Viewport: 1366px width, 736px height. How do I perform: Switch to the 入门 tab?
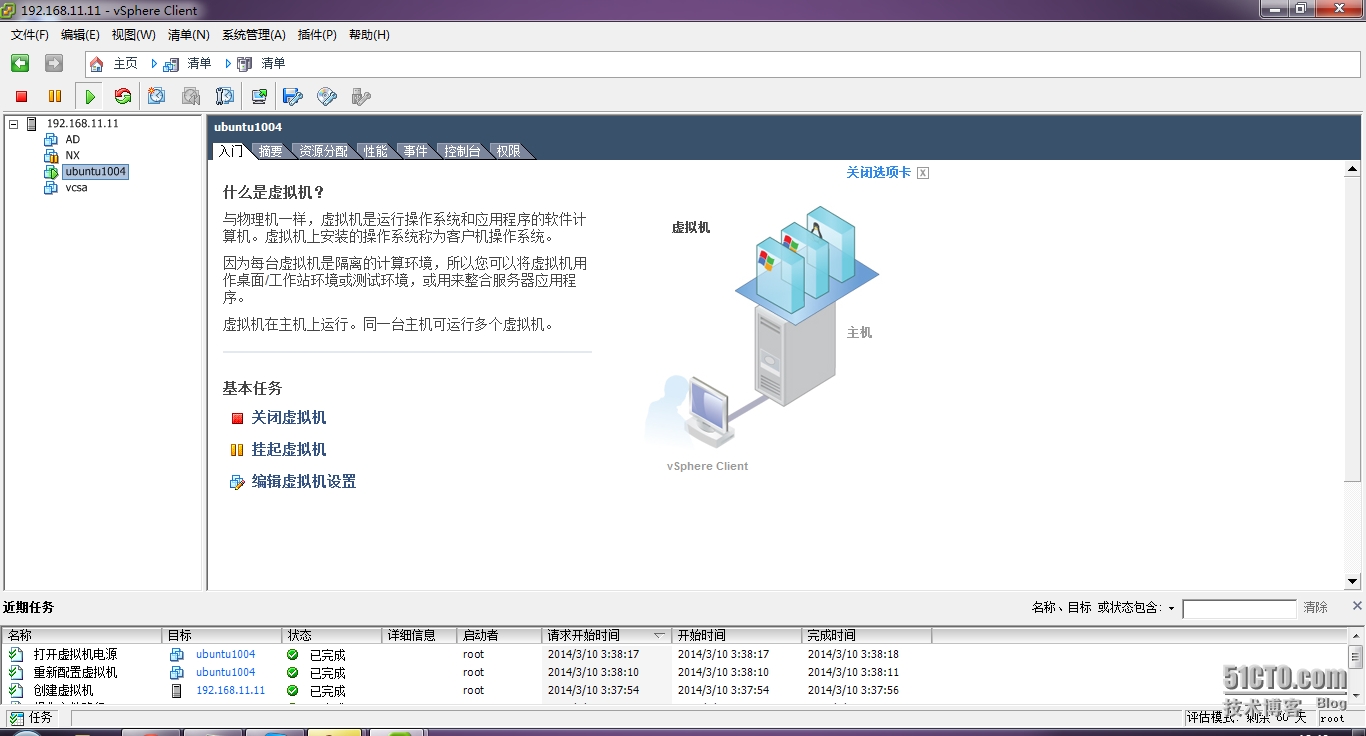pos(230,151)
